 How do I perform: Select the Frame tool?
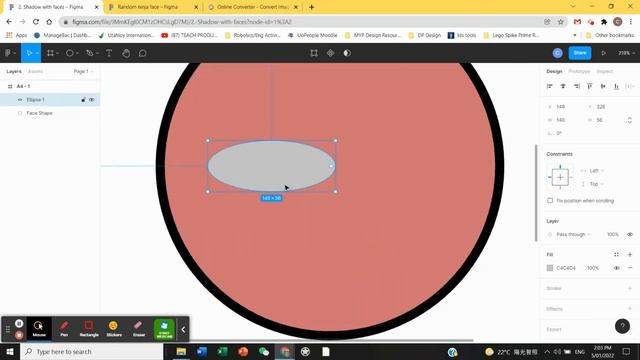pos(50,53)
